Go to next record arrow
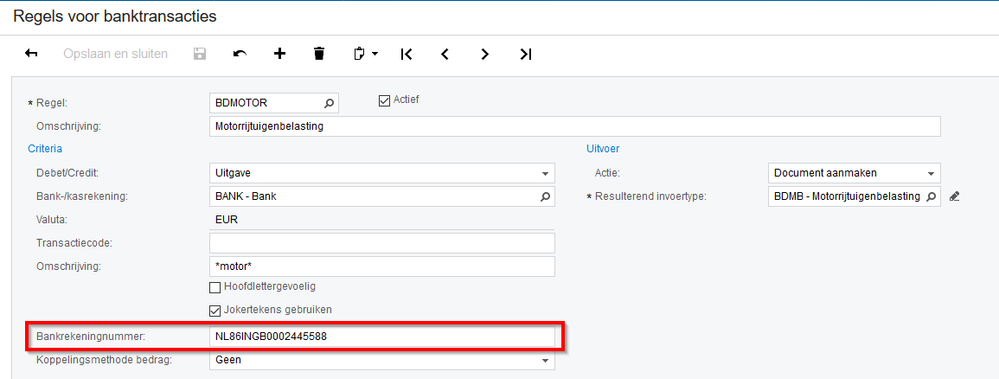 click(x=485, y=54)
